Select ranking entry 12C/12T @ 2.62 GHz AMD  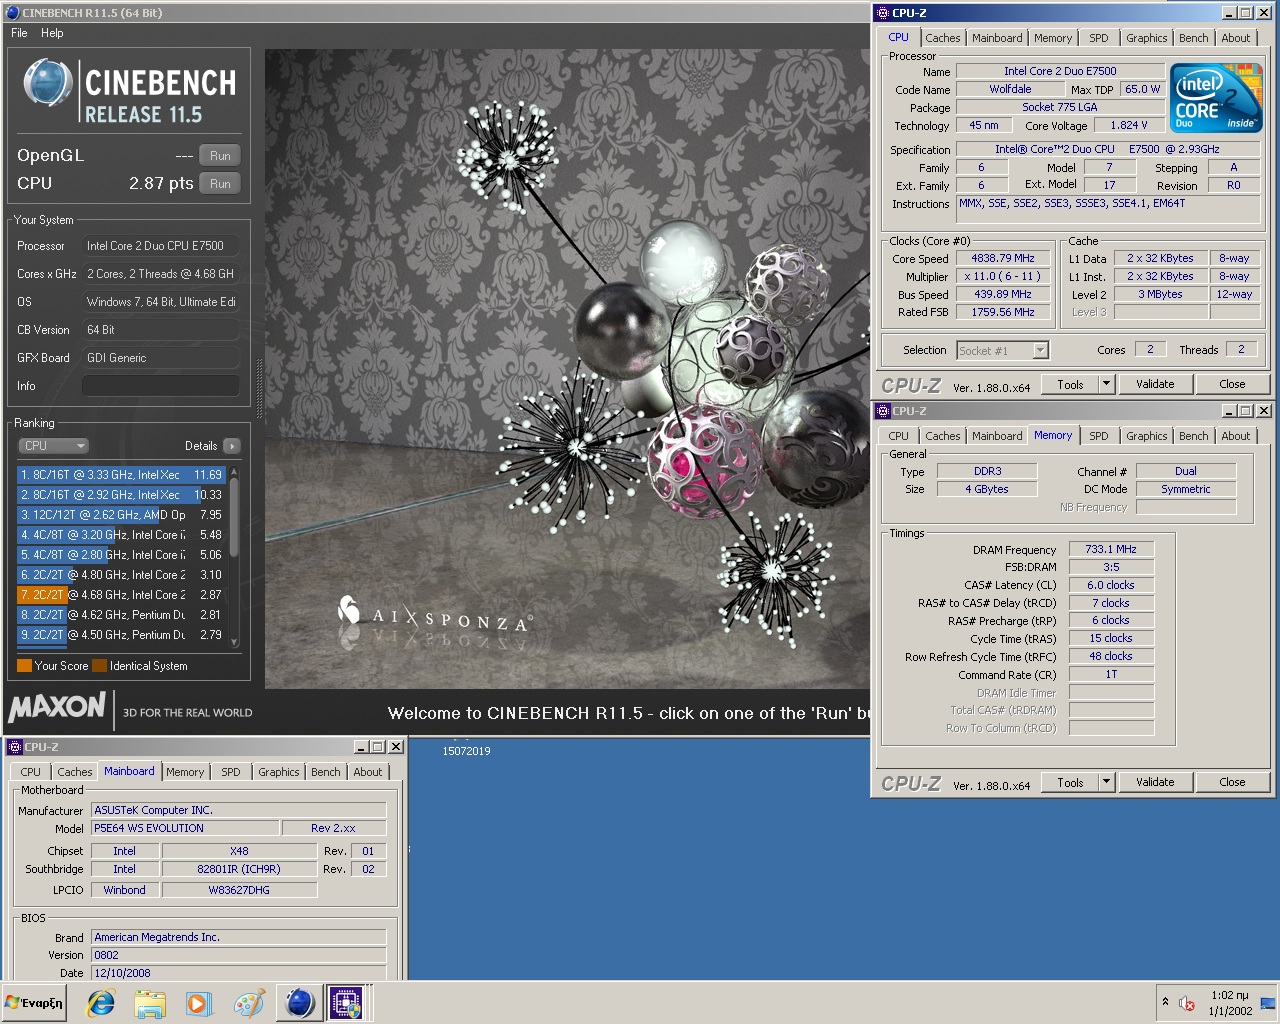pyautogui.click(x=121, y=515)
